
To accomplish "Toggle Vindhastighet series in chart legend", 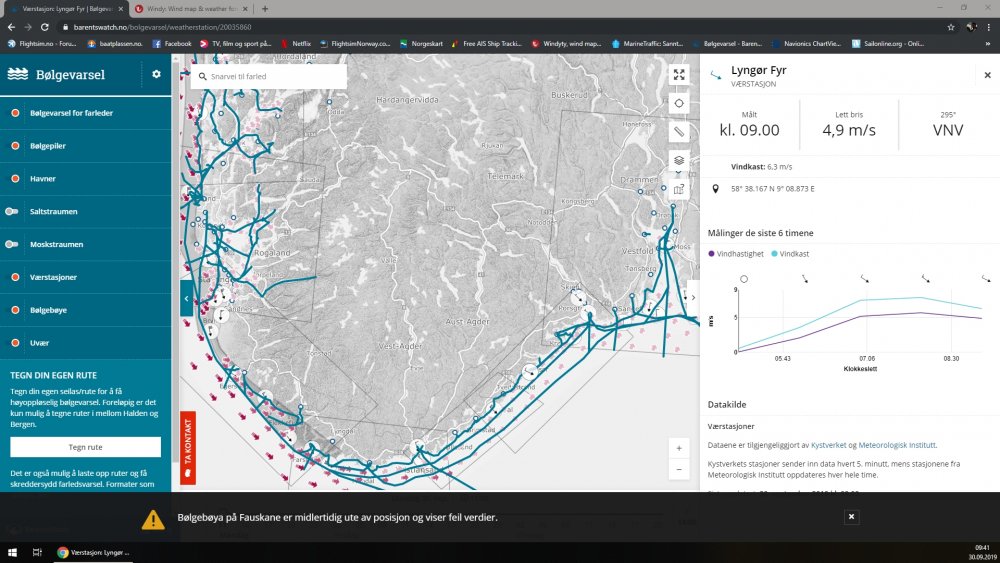I will 736,254.
